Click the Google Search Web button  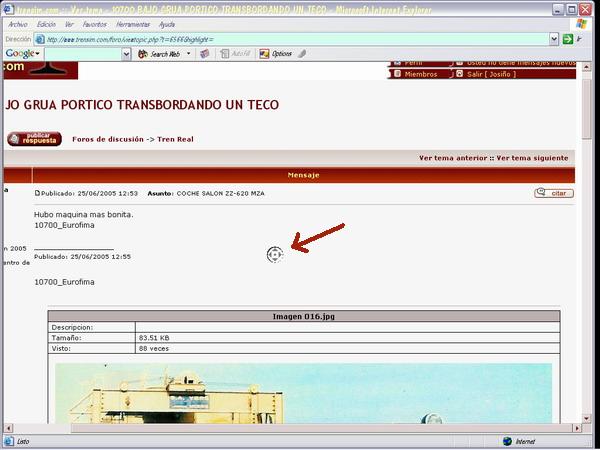[158, 54]
